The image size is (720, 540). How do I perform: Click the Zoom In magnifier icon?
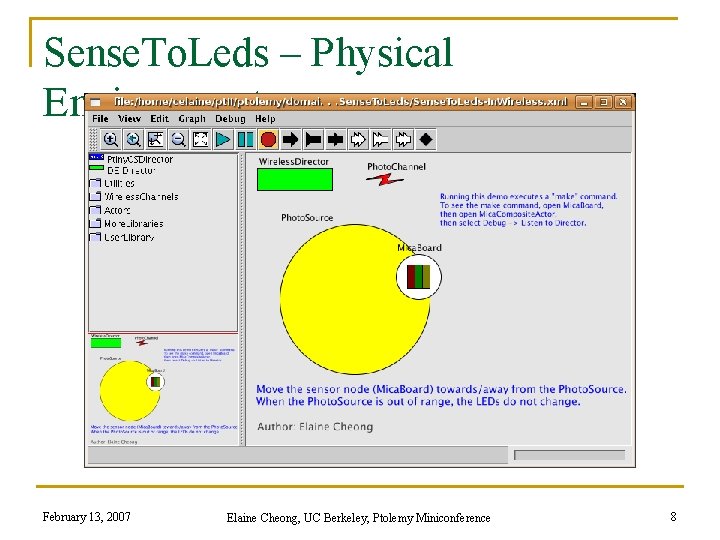(x=111, y=140)
